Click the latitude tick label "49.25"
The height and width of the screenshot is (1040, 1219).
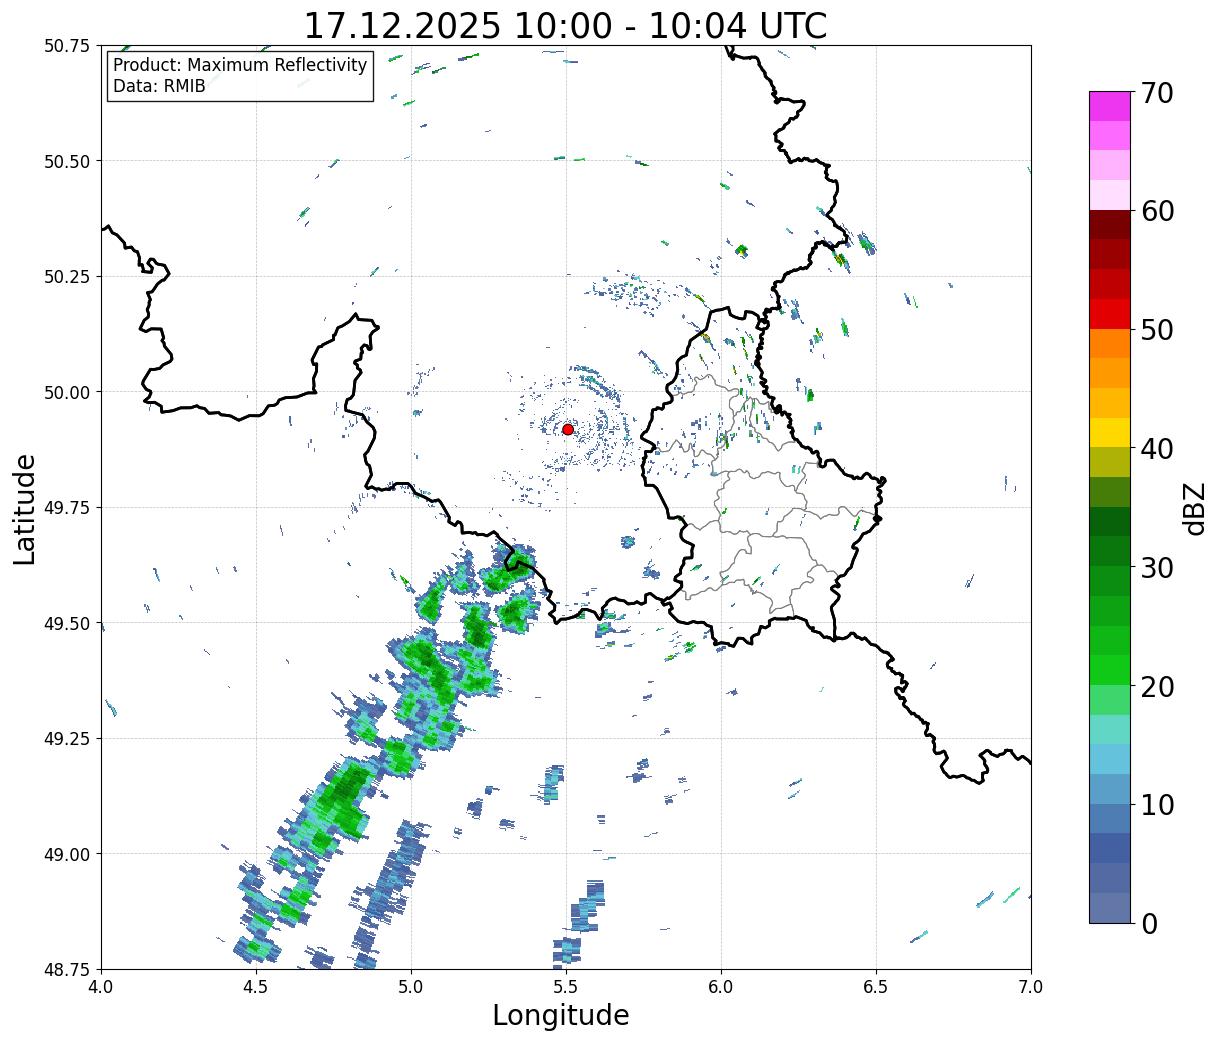pos(67,739)
